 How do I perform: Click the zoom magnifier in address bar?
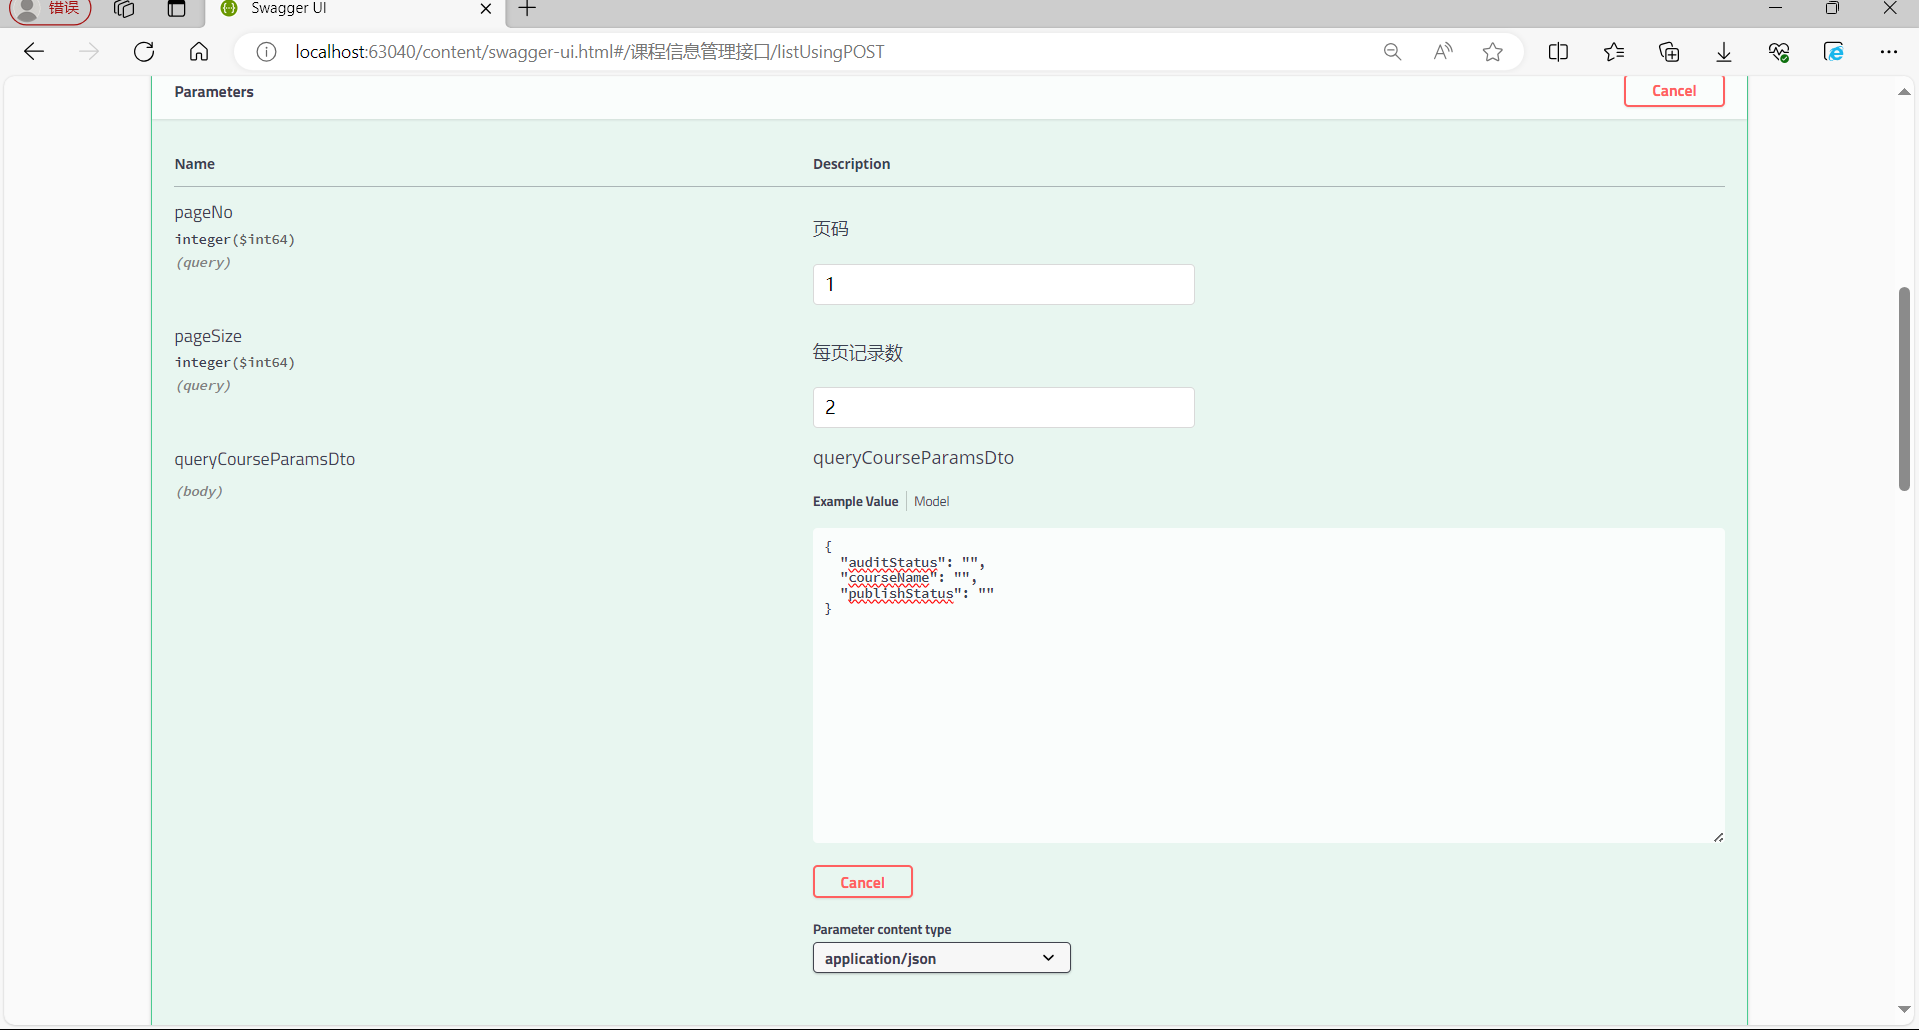click(x=1392, y=52)
